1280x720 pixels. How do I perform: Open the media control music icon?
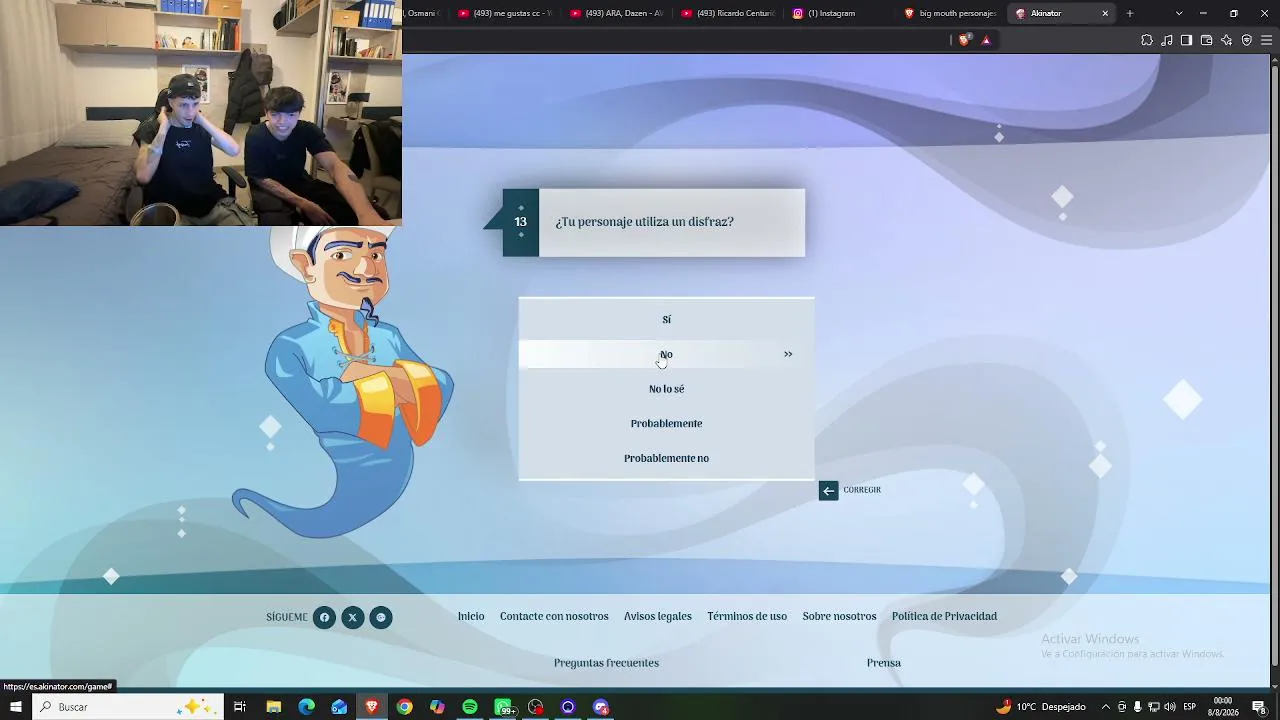point(1167,40)
